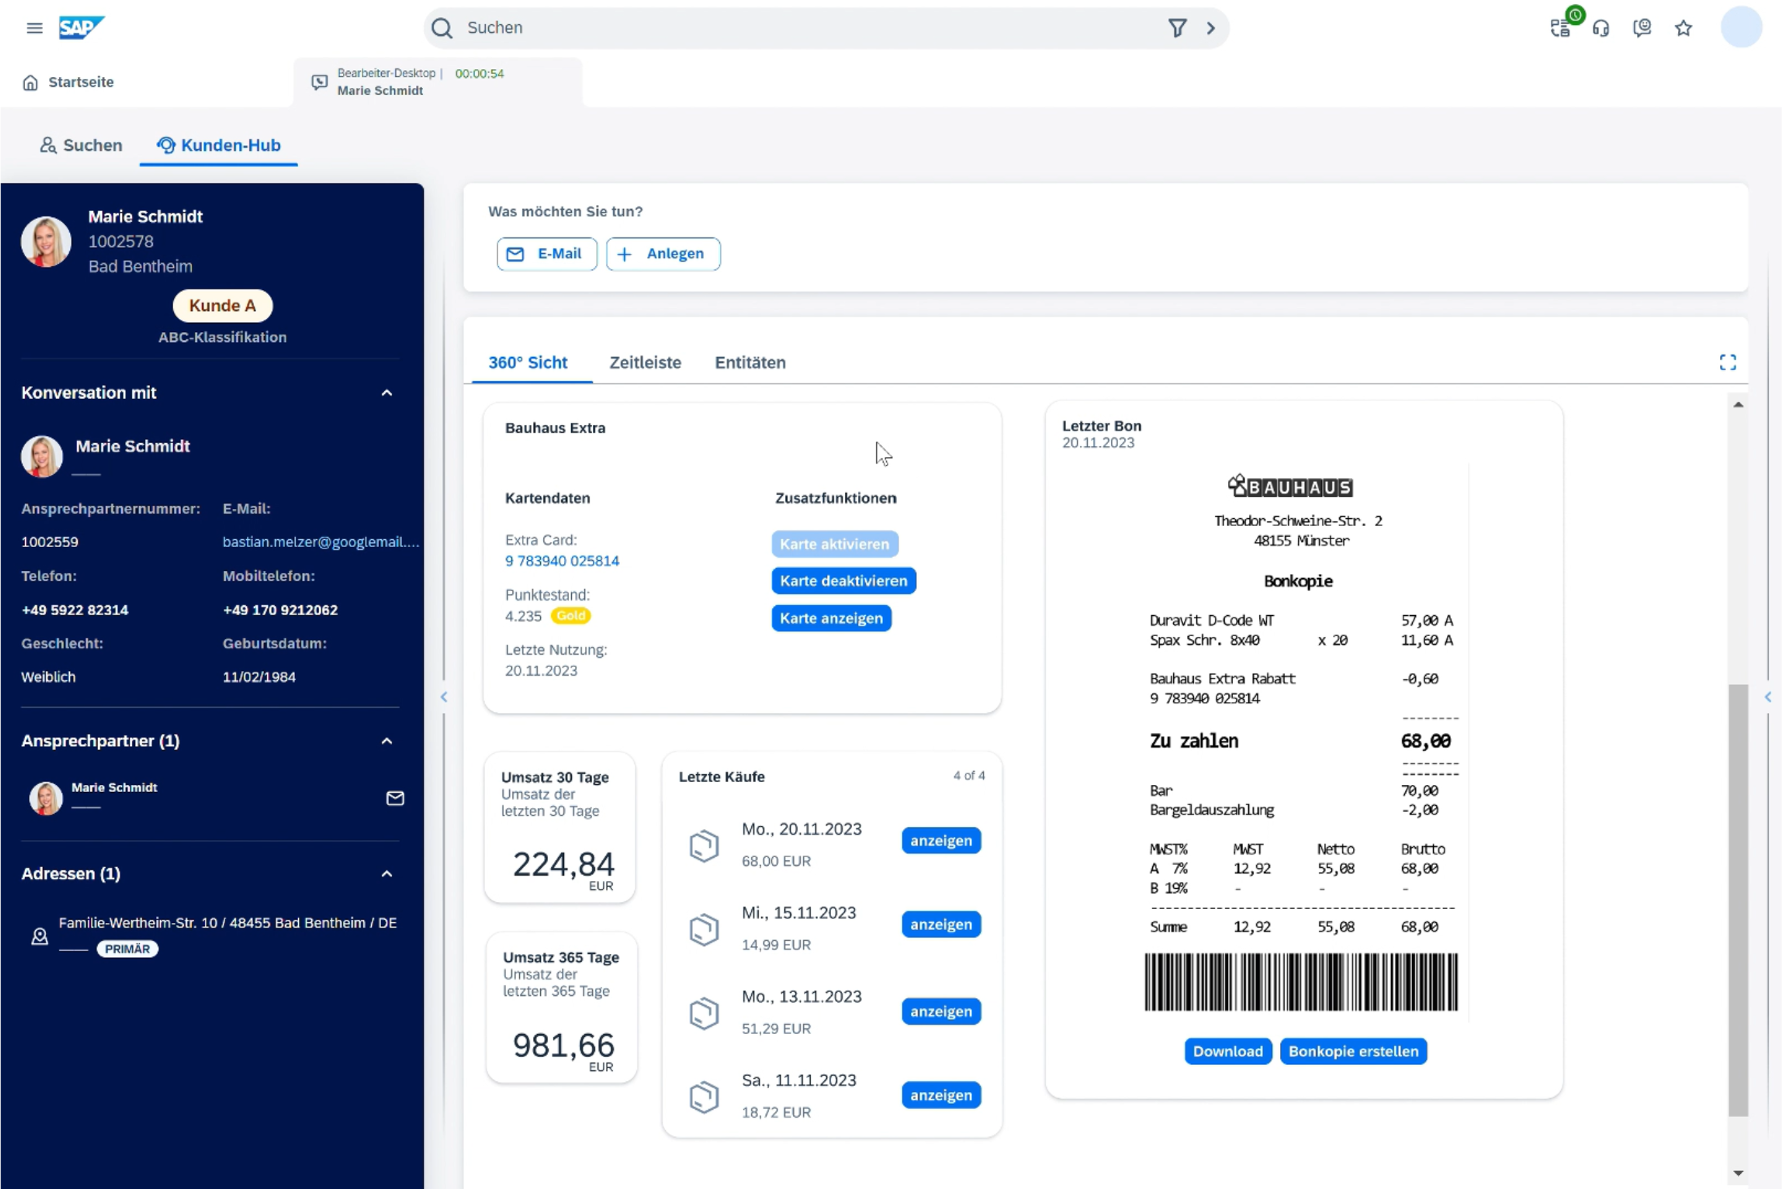This screenshot has height=1189, width=1784.
Task: Switch to the Zeitleiste tab
Action: (x=645, y=363)
